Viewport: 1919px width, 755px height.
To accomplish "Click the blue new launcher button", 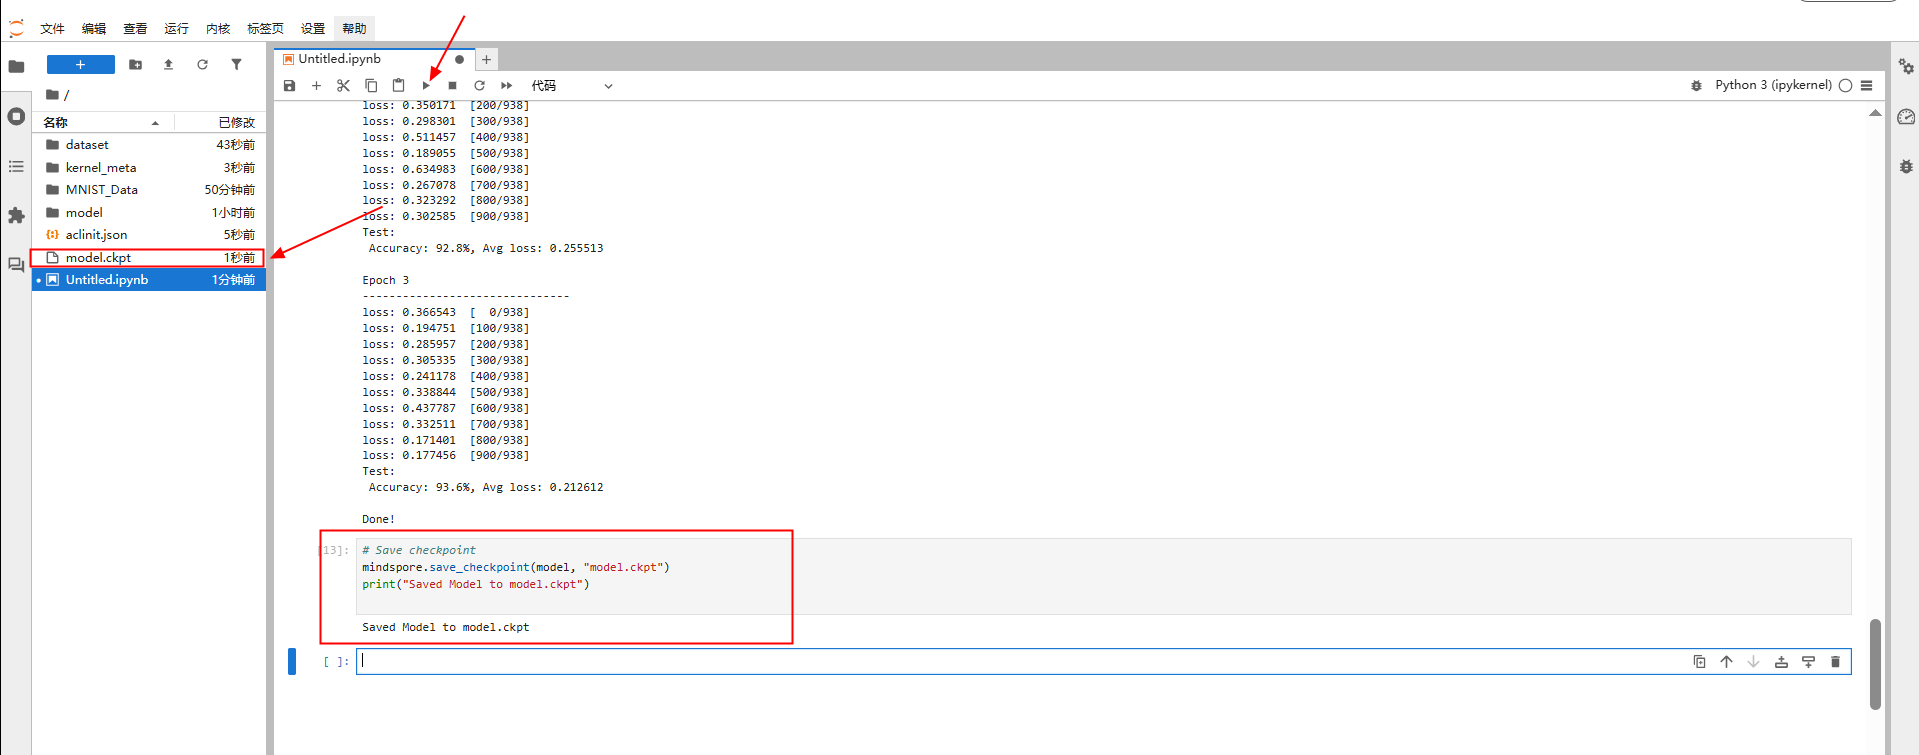I will click(81, 65).
